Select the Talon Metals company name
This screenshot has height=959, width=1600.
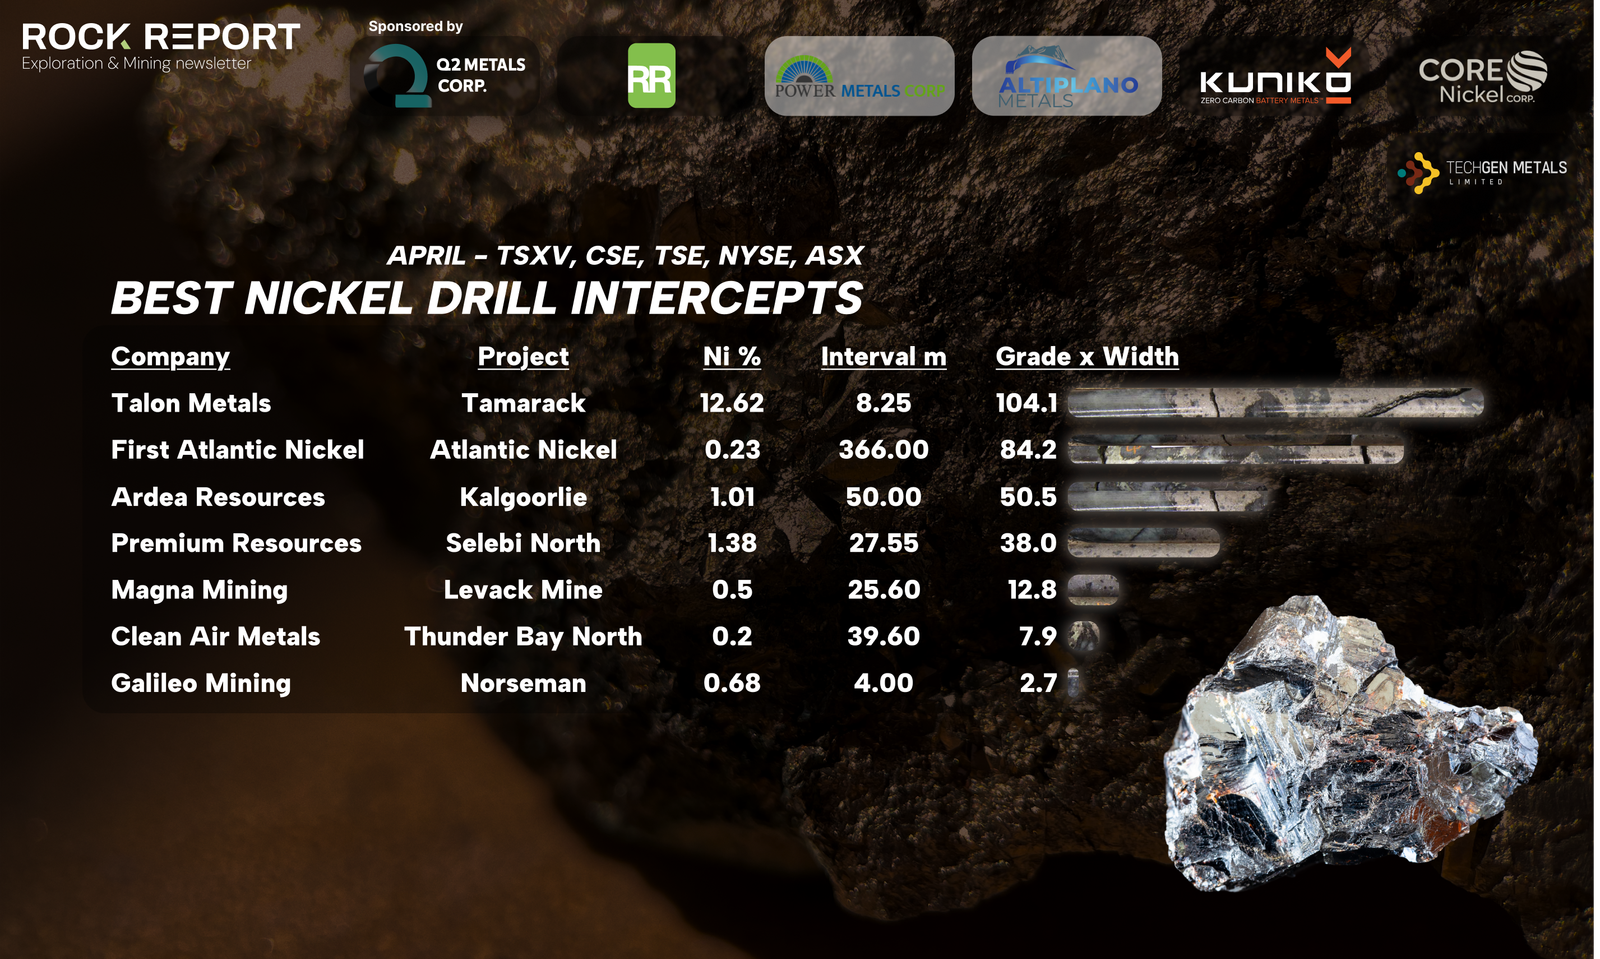191,403
